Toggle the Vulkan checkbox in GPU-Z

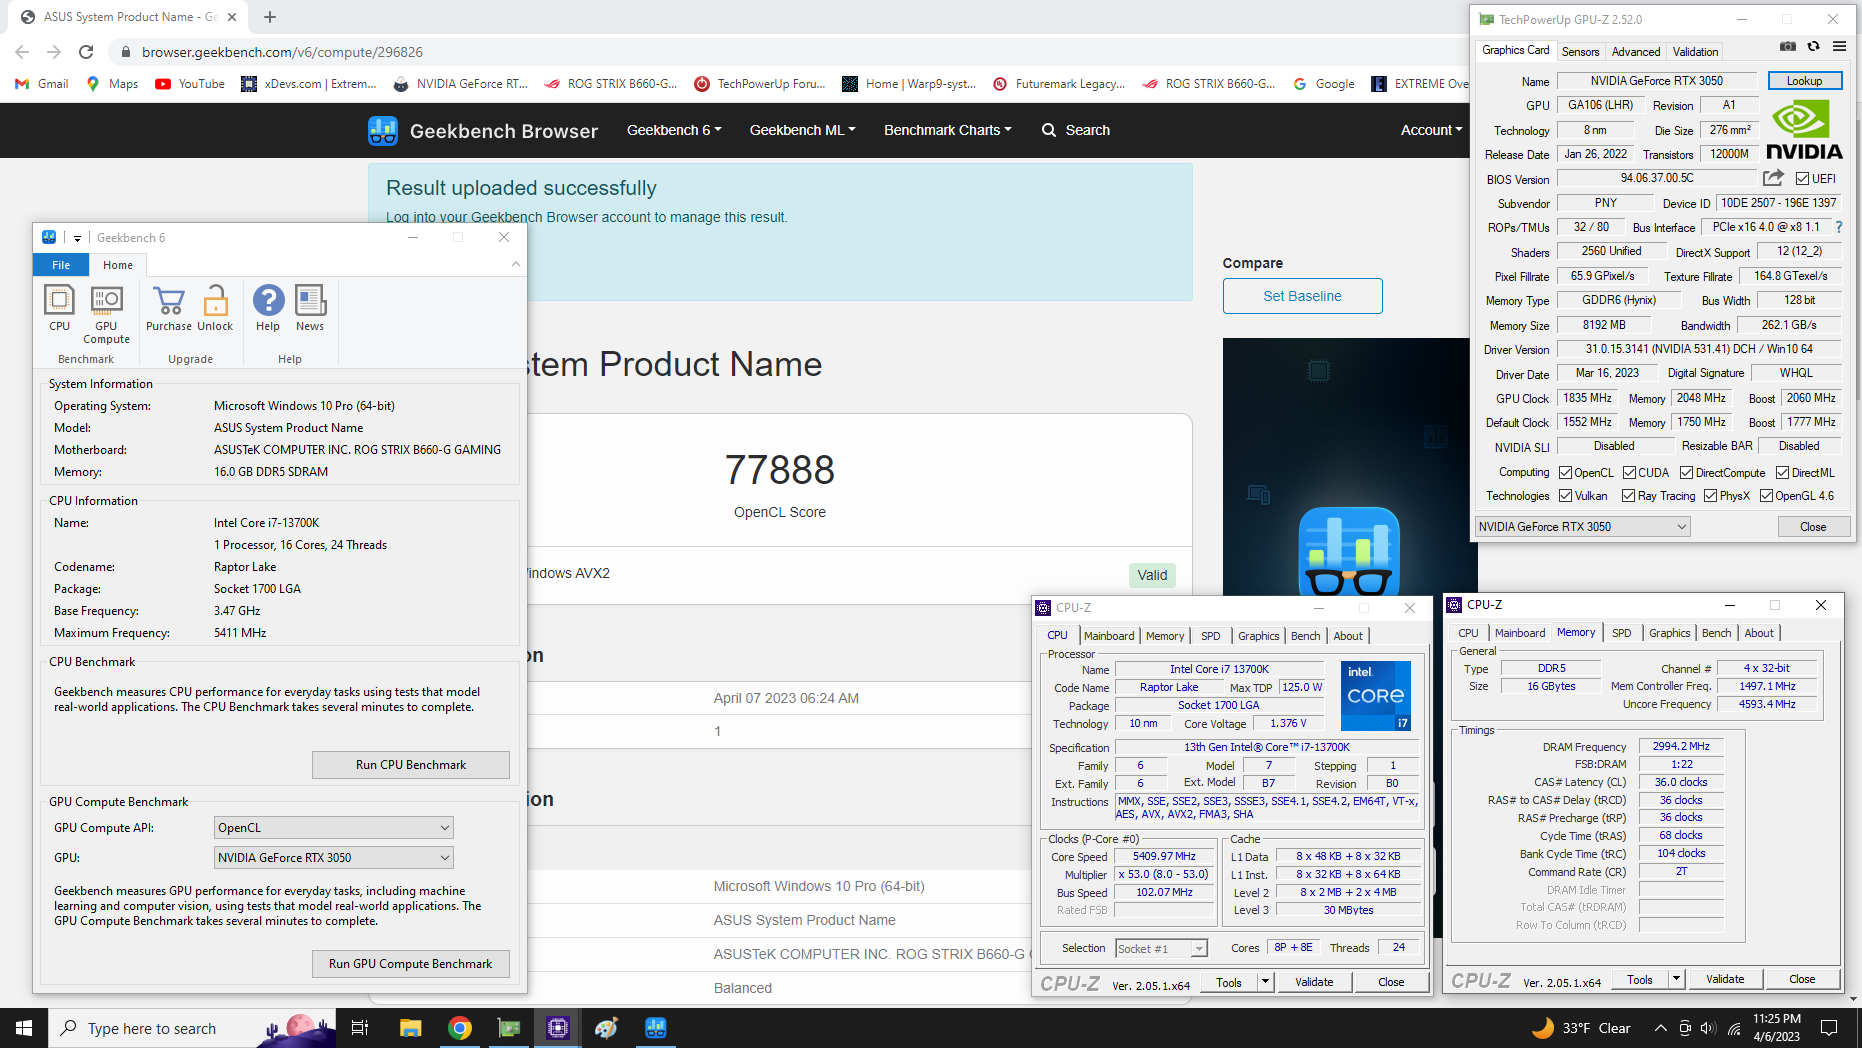pos(1565,496)
